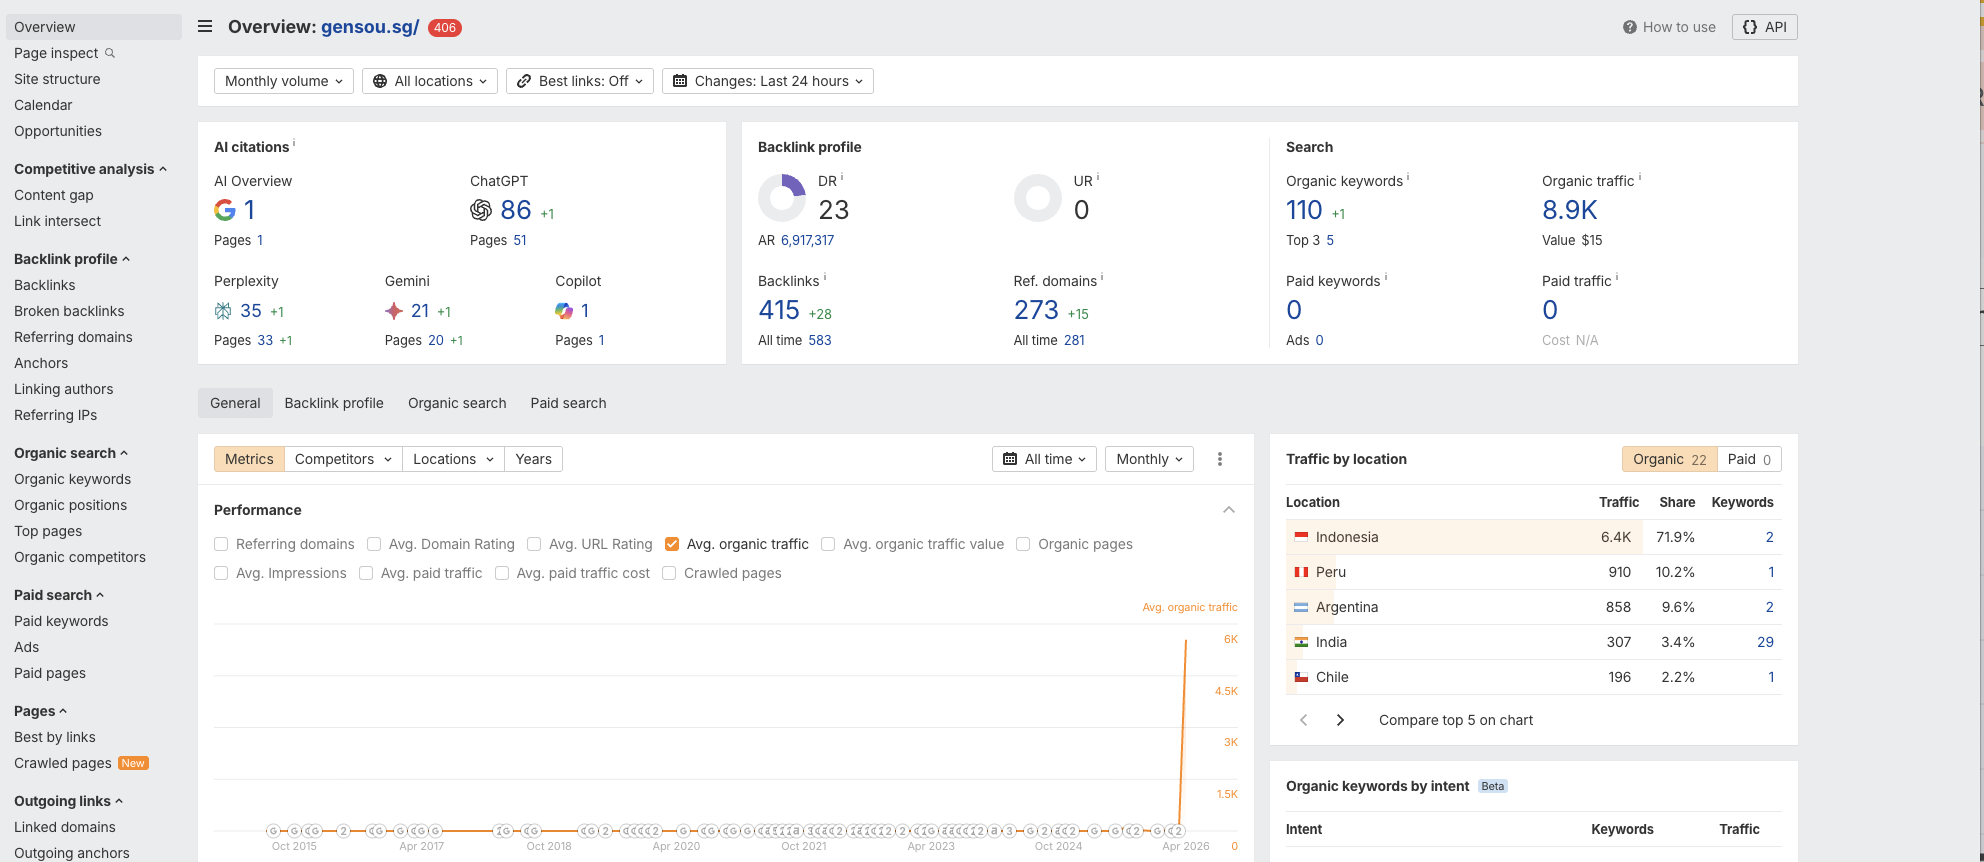Click the red 406 status badge
The image size is (1984, 862).
point(445,28)
